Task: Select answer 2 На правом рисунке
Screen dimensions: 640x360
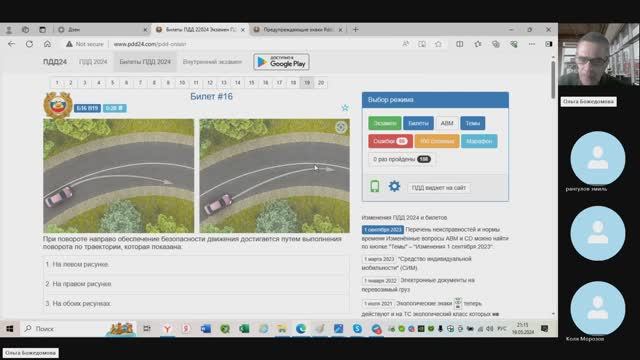Action: tap(196, 284)
